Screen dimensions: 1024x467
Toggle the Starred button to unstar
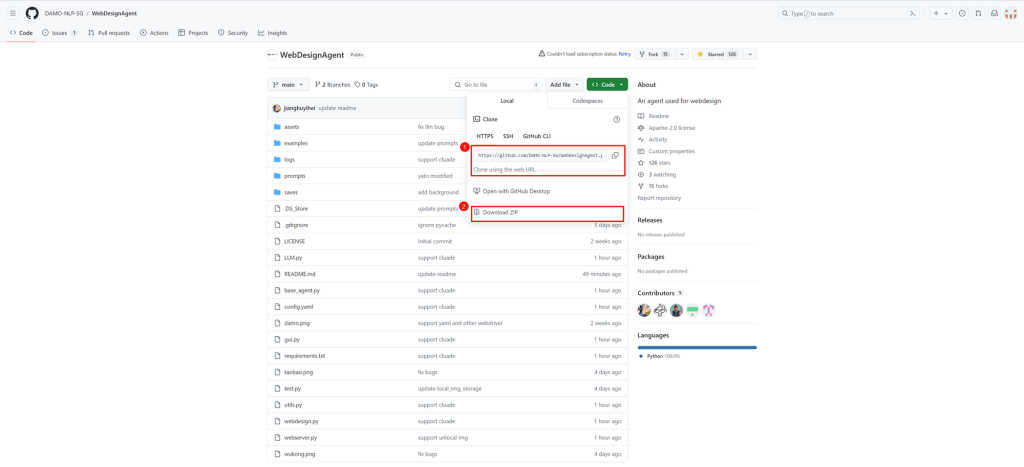tap(716, 54)
